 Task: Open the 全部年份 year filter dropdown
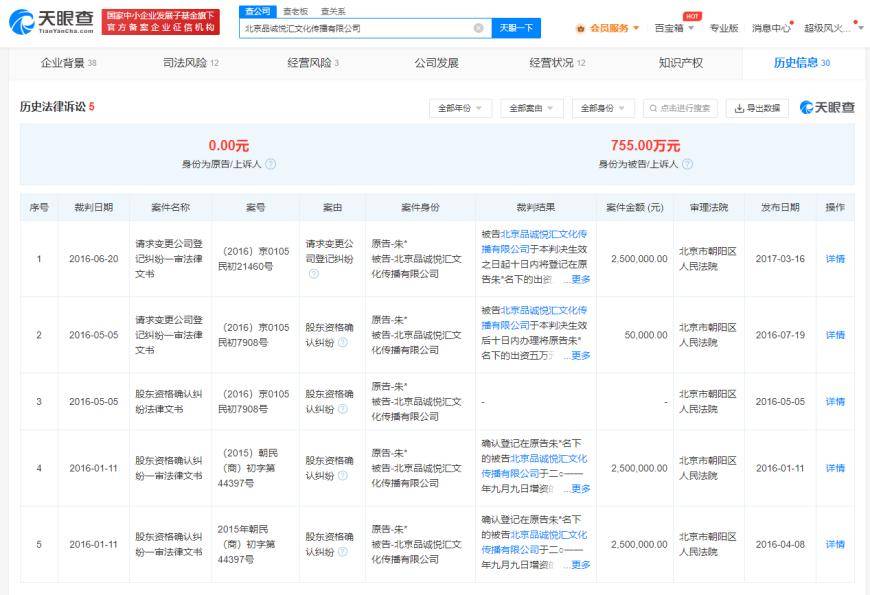click(460, 108)
